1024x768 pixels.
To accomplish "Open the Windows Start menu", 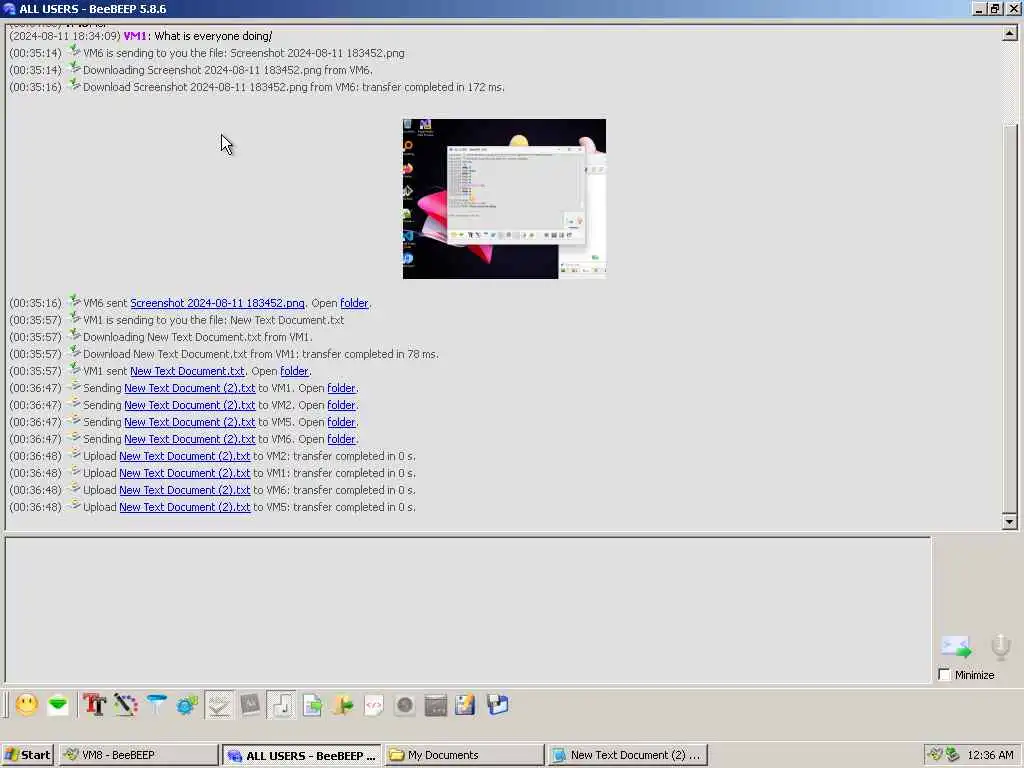I will (27, 755).
